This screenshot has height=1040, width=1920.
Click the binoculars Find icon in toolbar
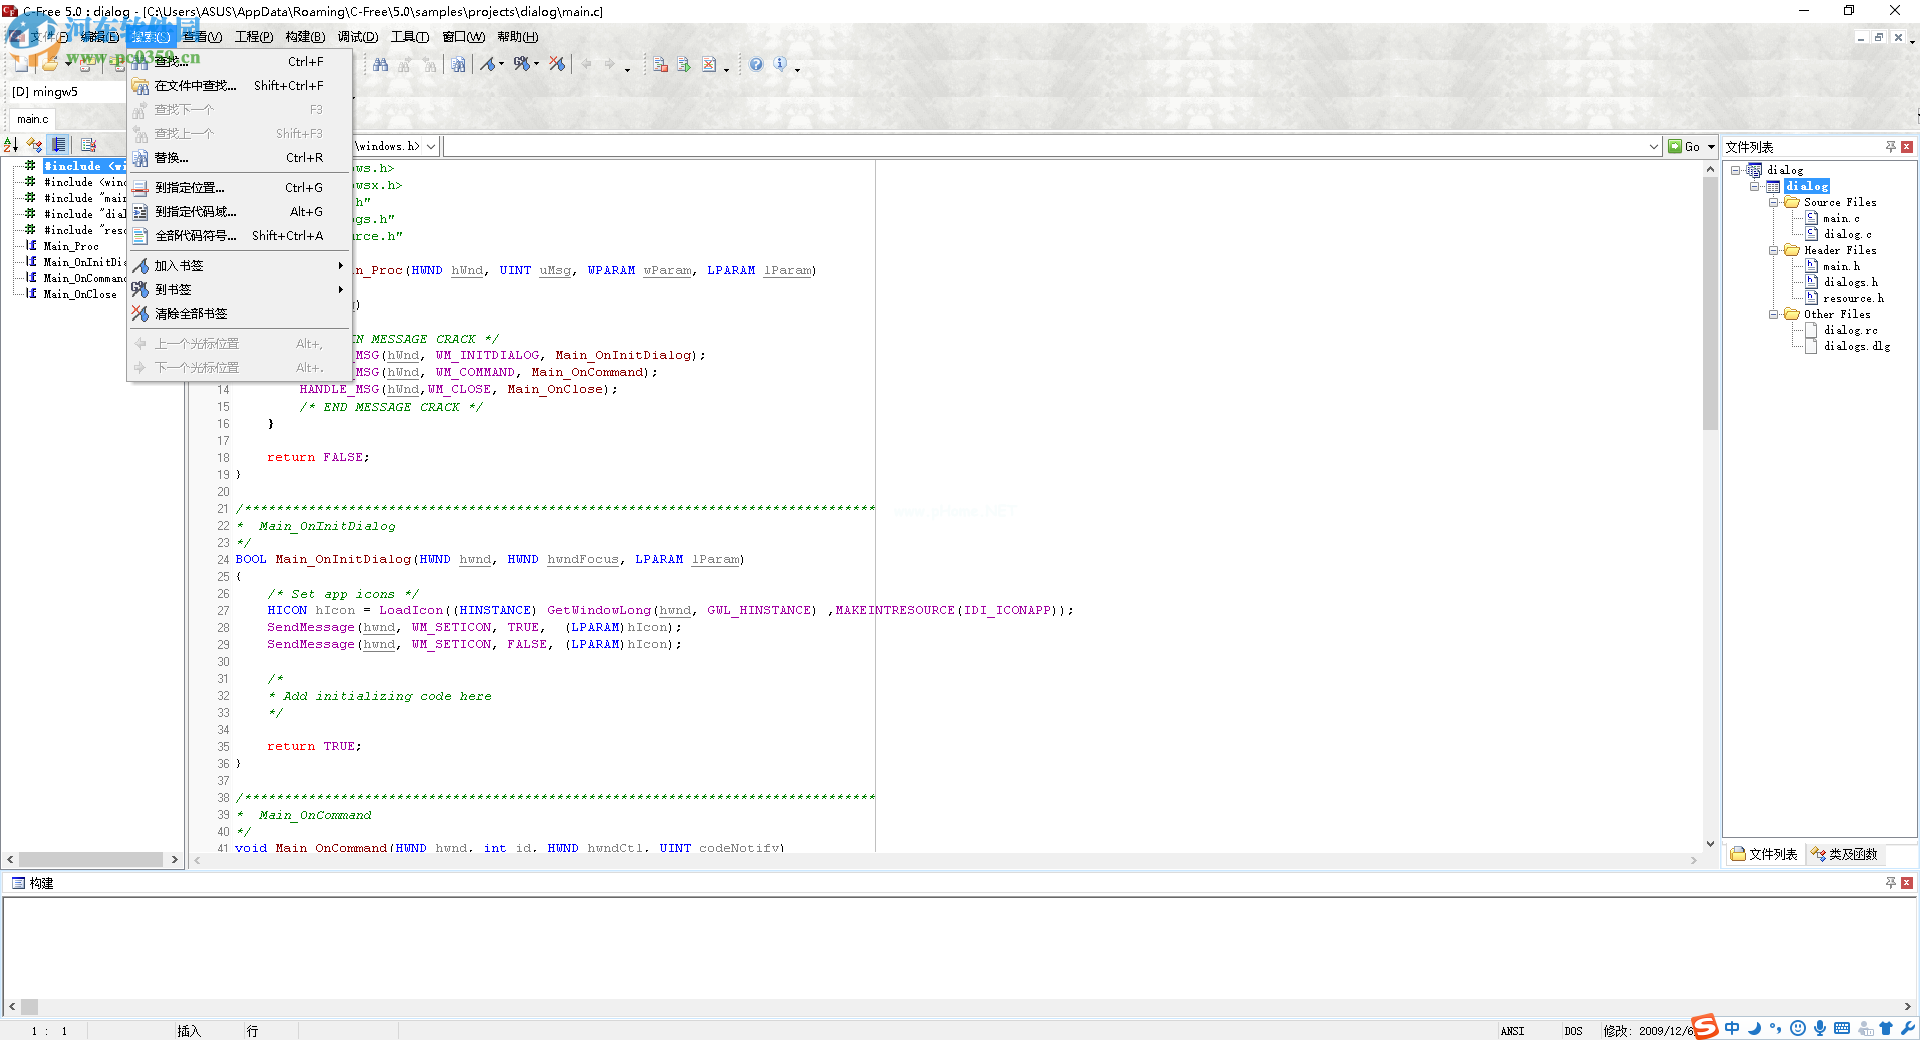(x=380, y=65)
